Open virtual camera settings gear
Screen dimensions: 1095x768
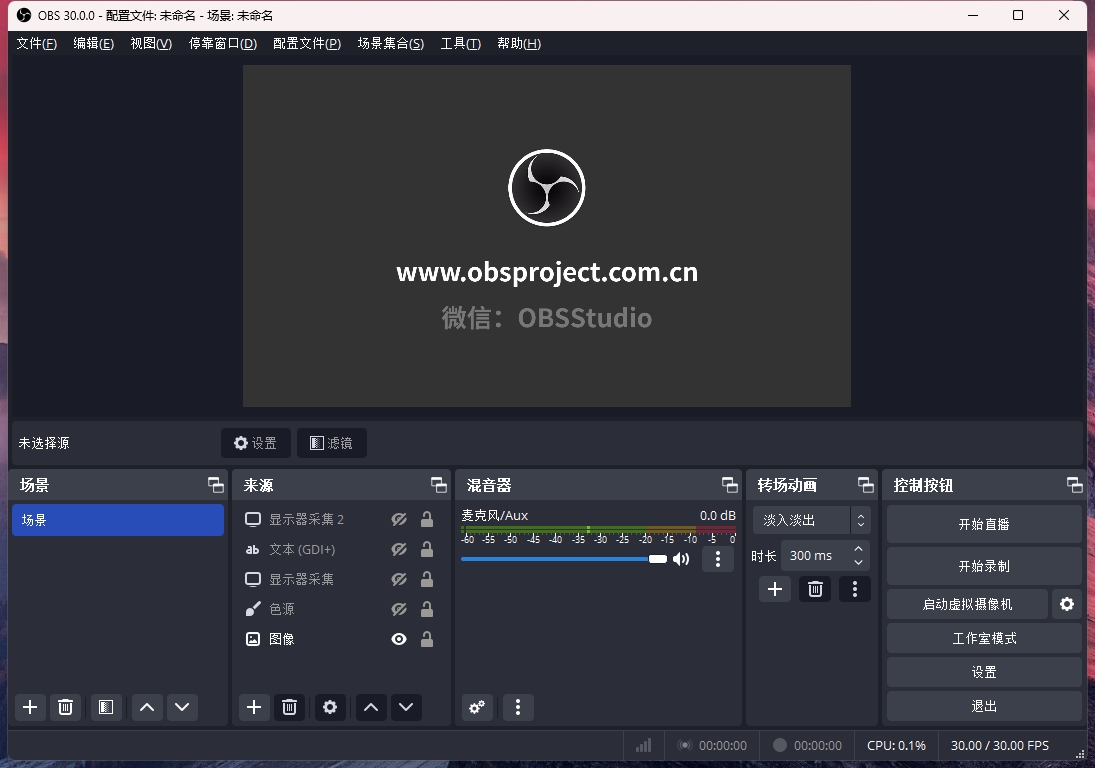coord(1067,604)
